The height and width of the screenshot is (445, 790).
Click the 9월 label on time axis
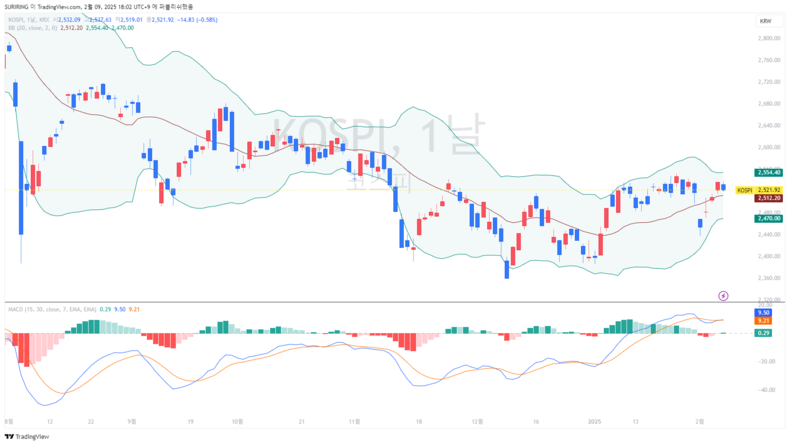click(x=131, y=421)
